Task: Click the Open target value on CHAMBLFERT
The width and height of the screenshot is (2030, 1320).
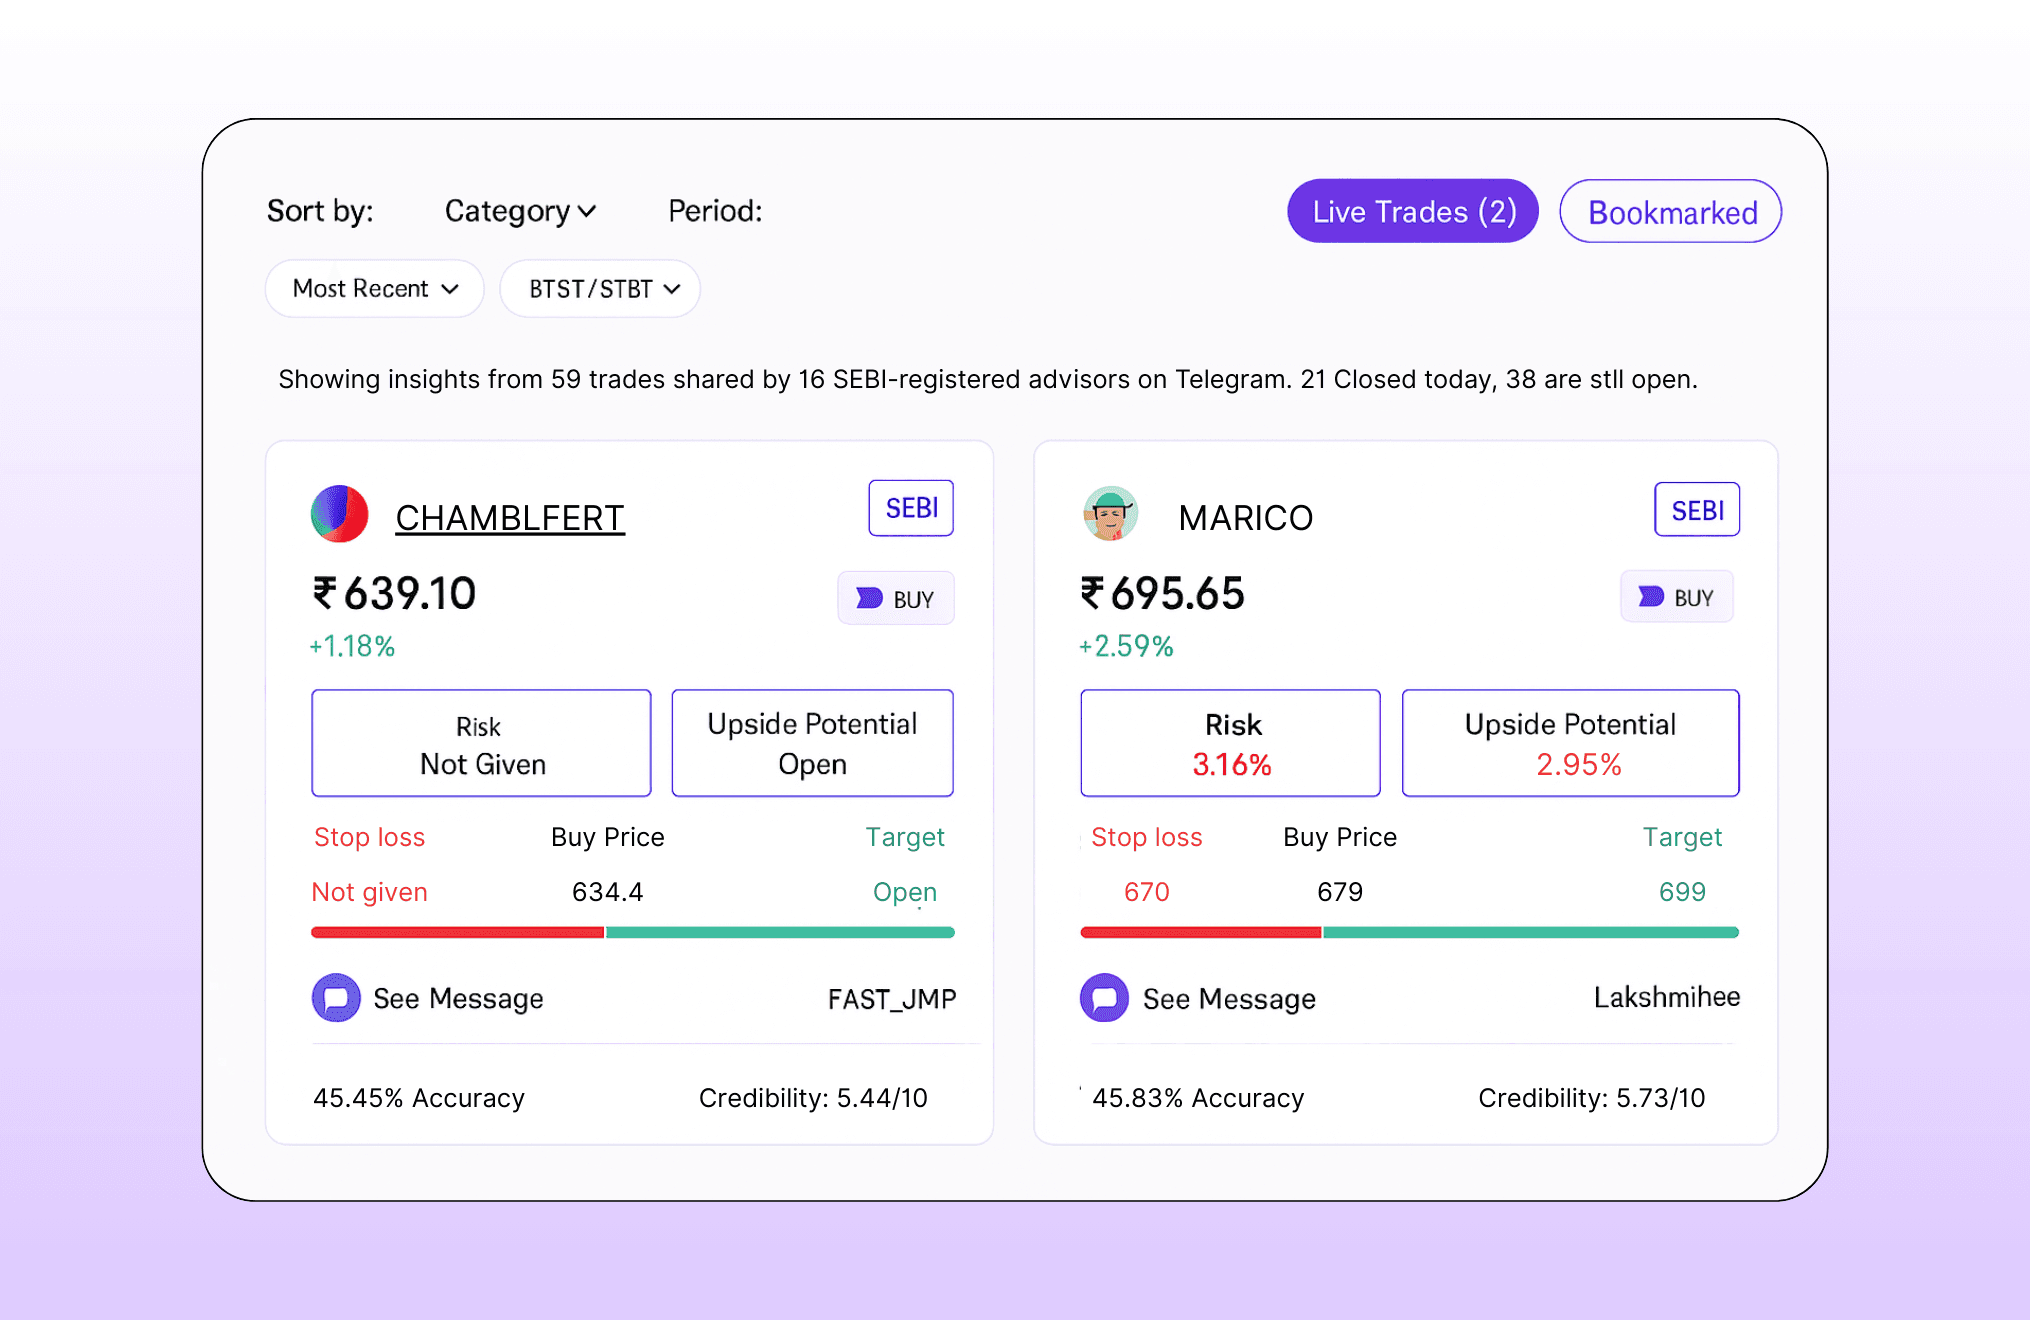Action: point(905,892)
